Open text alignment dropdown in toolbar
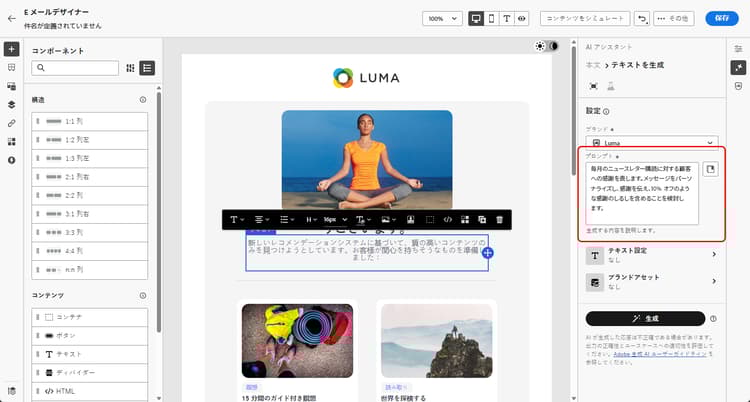Image resolution: width=750 pixels, height=402 pixels. tap(262, 220)
